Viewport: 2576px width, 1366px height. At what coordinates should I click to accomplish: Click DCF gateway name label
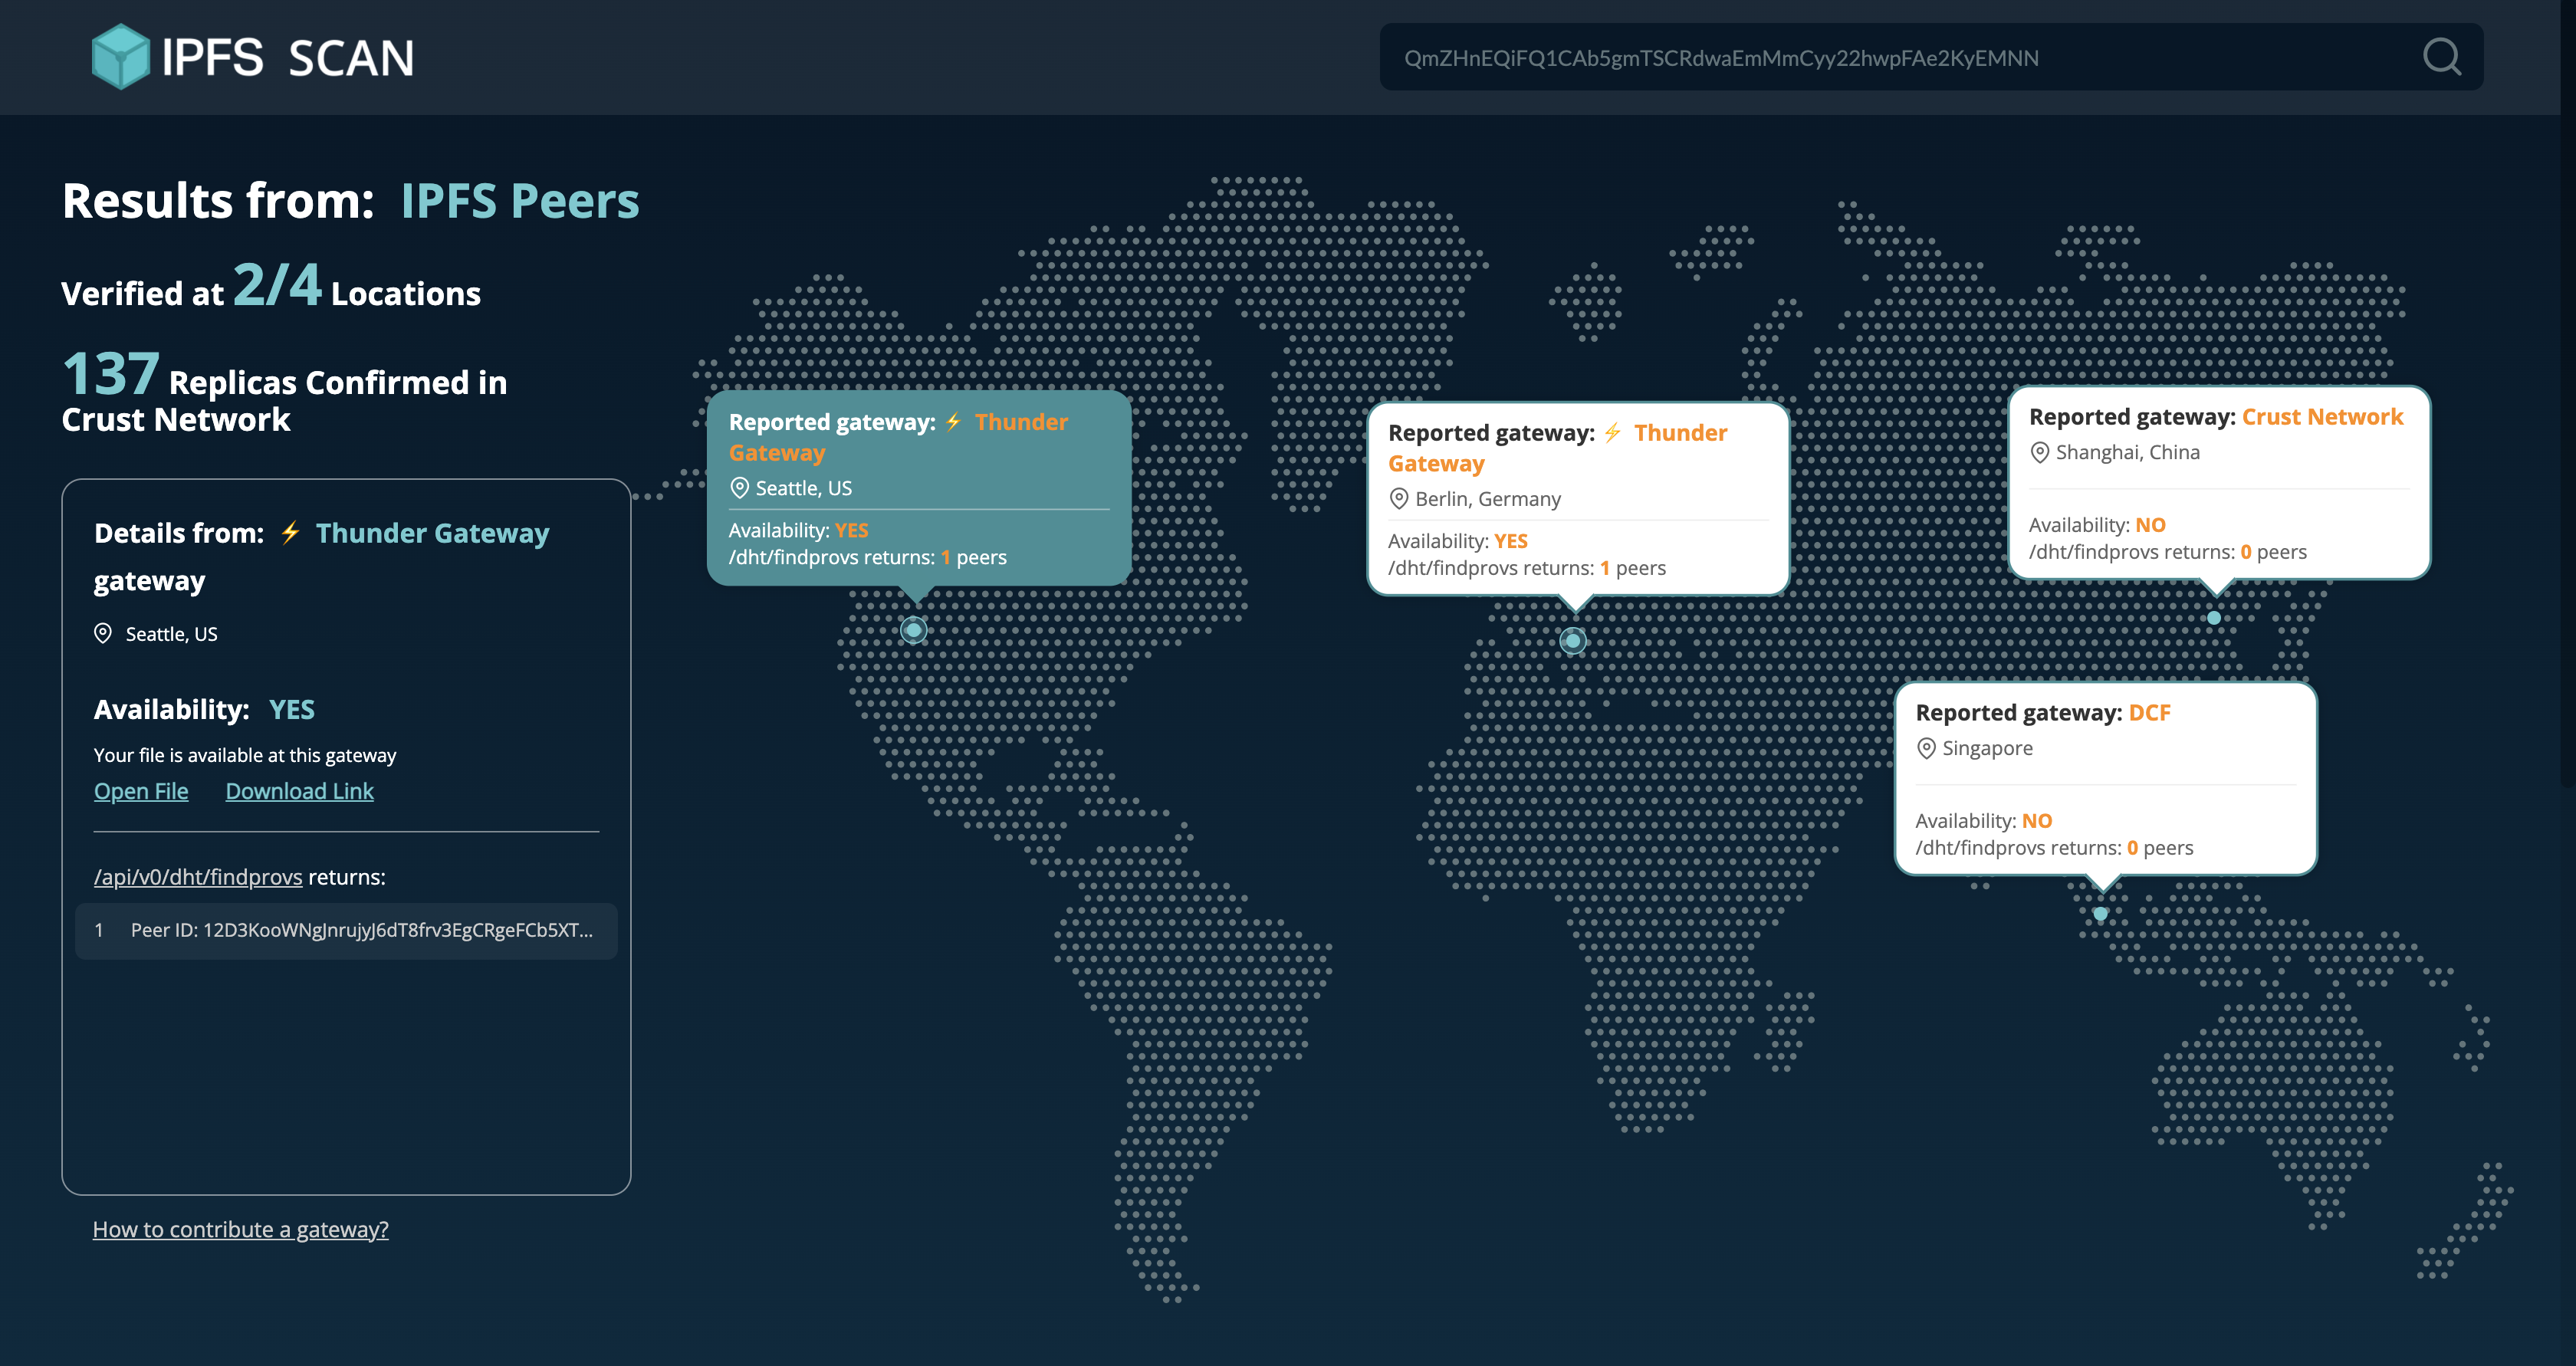(2149, 713)
